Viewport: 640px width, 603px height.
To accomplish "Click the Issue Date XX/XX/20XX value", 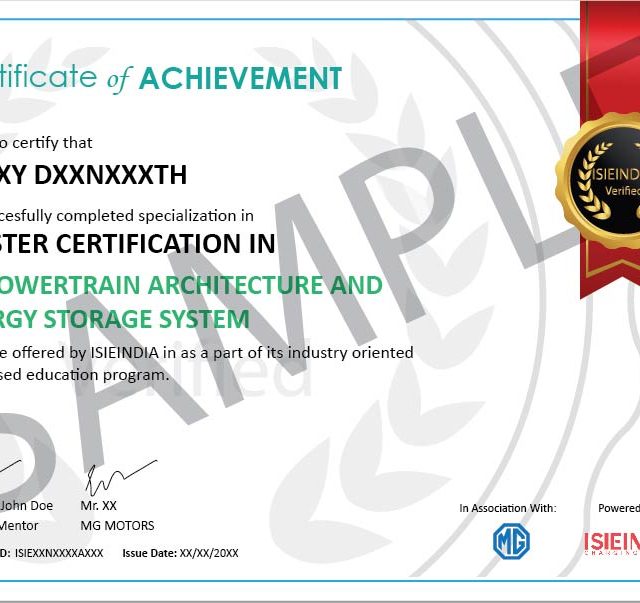I will click(209, 553).
